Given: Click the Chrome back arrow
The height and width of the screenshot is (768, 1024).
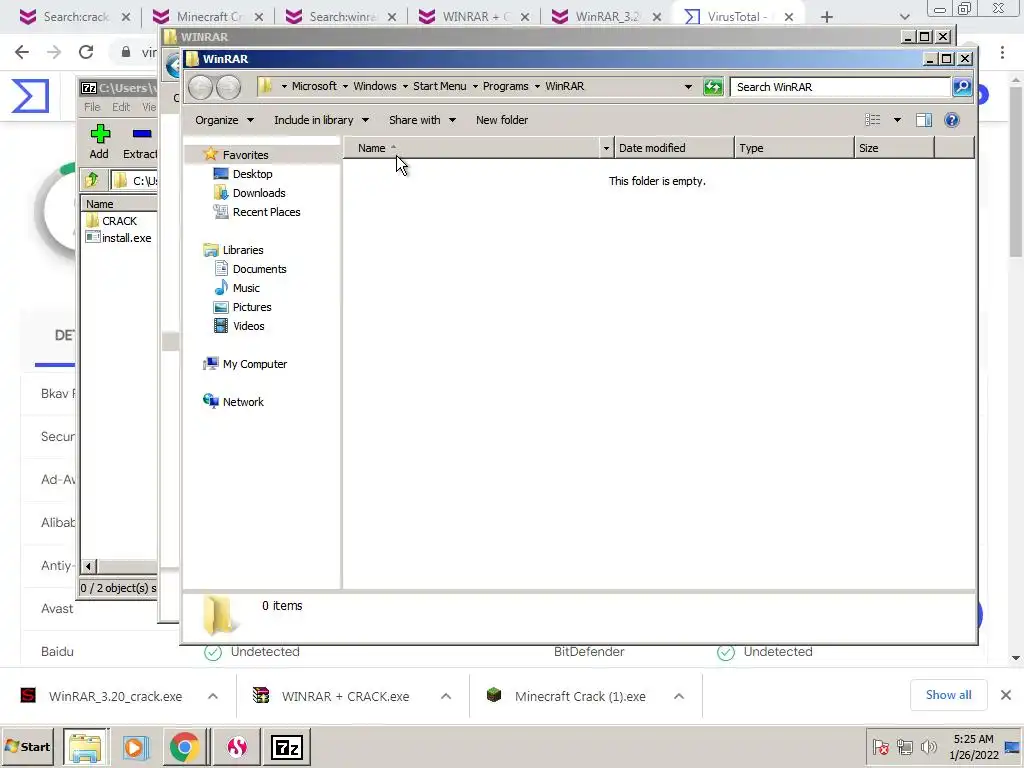Looking at the screenshot, I should tap(22, 52).
